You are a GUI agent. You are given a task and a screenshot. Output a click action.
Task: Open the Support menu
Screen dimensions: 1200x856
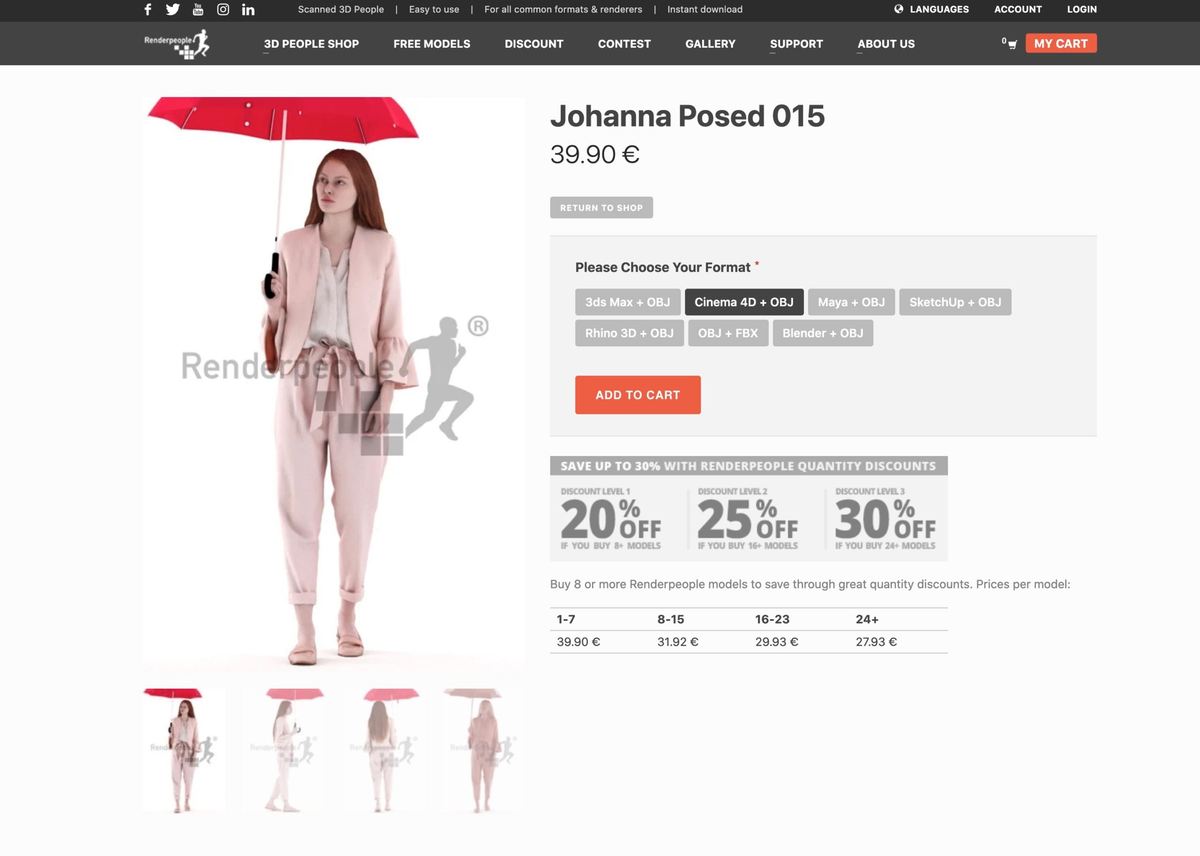796,44
